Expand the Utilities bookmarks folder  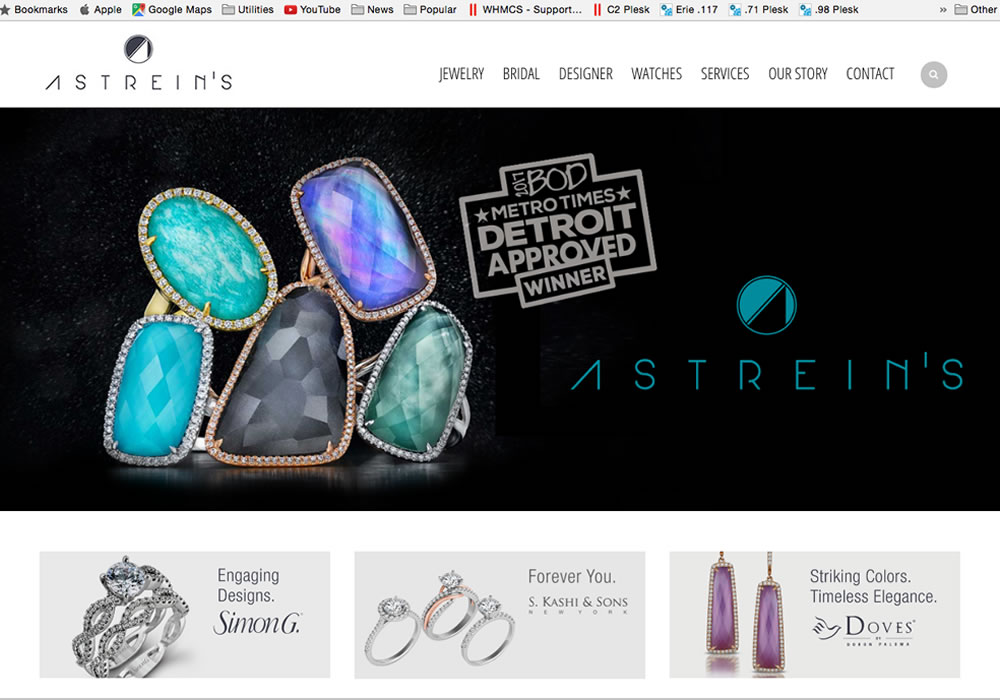click(x=248, y=10)
